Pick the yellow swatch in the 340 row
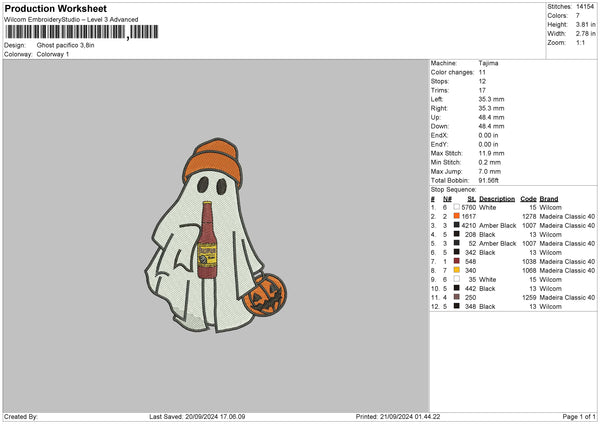Viewport: 600px width, 424px height. 457,270
